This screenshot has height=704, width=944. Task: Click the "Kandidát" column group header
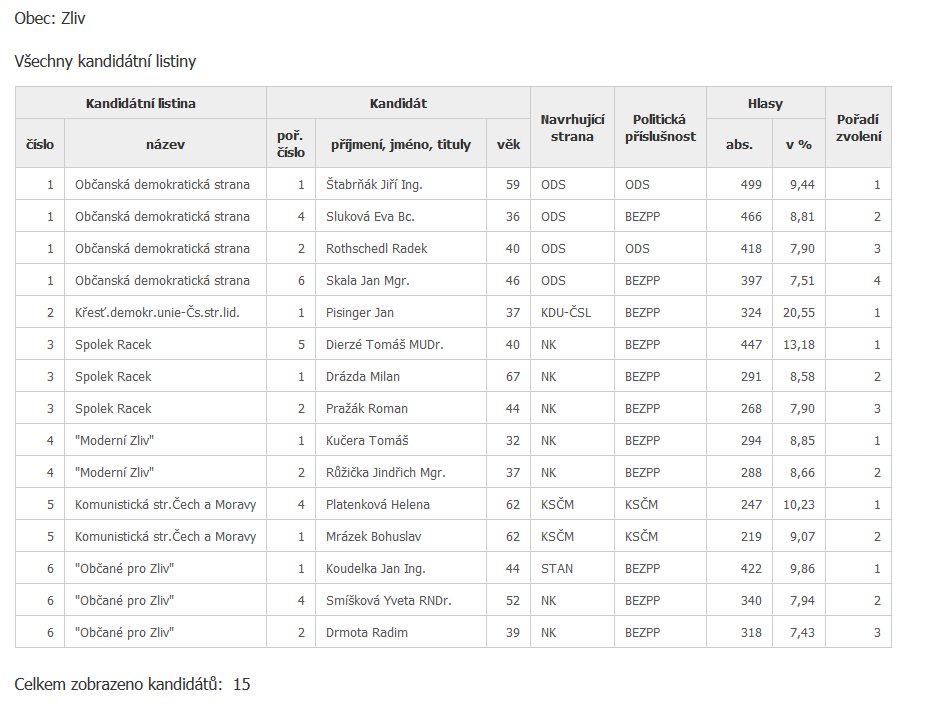[399, 103]
